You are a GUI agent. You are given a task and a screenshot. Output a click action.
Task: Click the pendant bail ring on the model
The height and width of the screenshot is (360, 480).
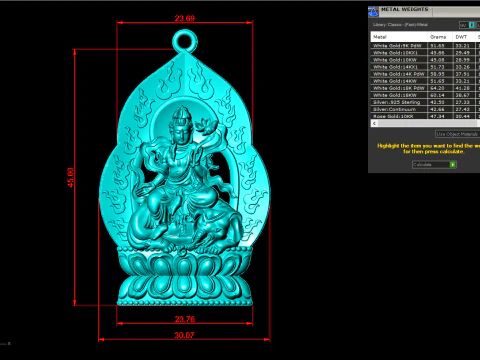(x=185, y=41)
